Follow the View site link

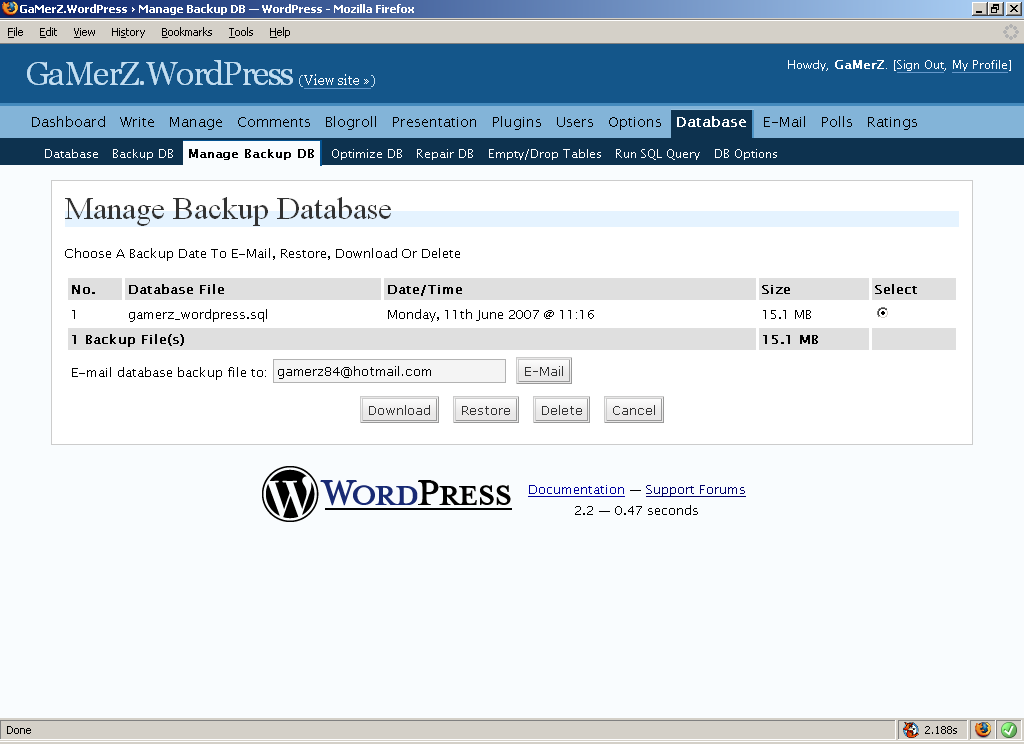tap(337, 80)
